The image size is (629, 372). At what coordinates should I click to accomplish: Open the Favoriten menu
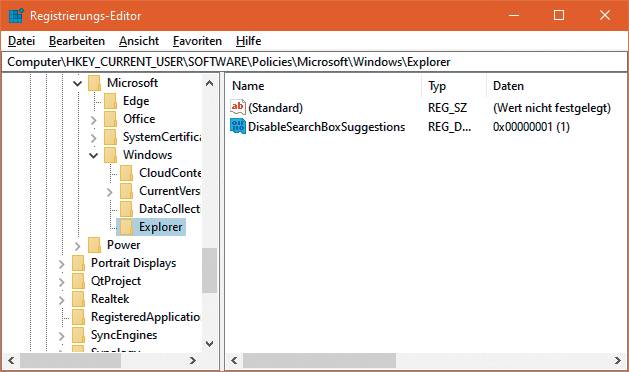coord(197,41)
